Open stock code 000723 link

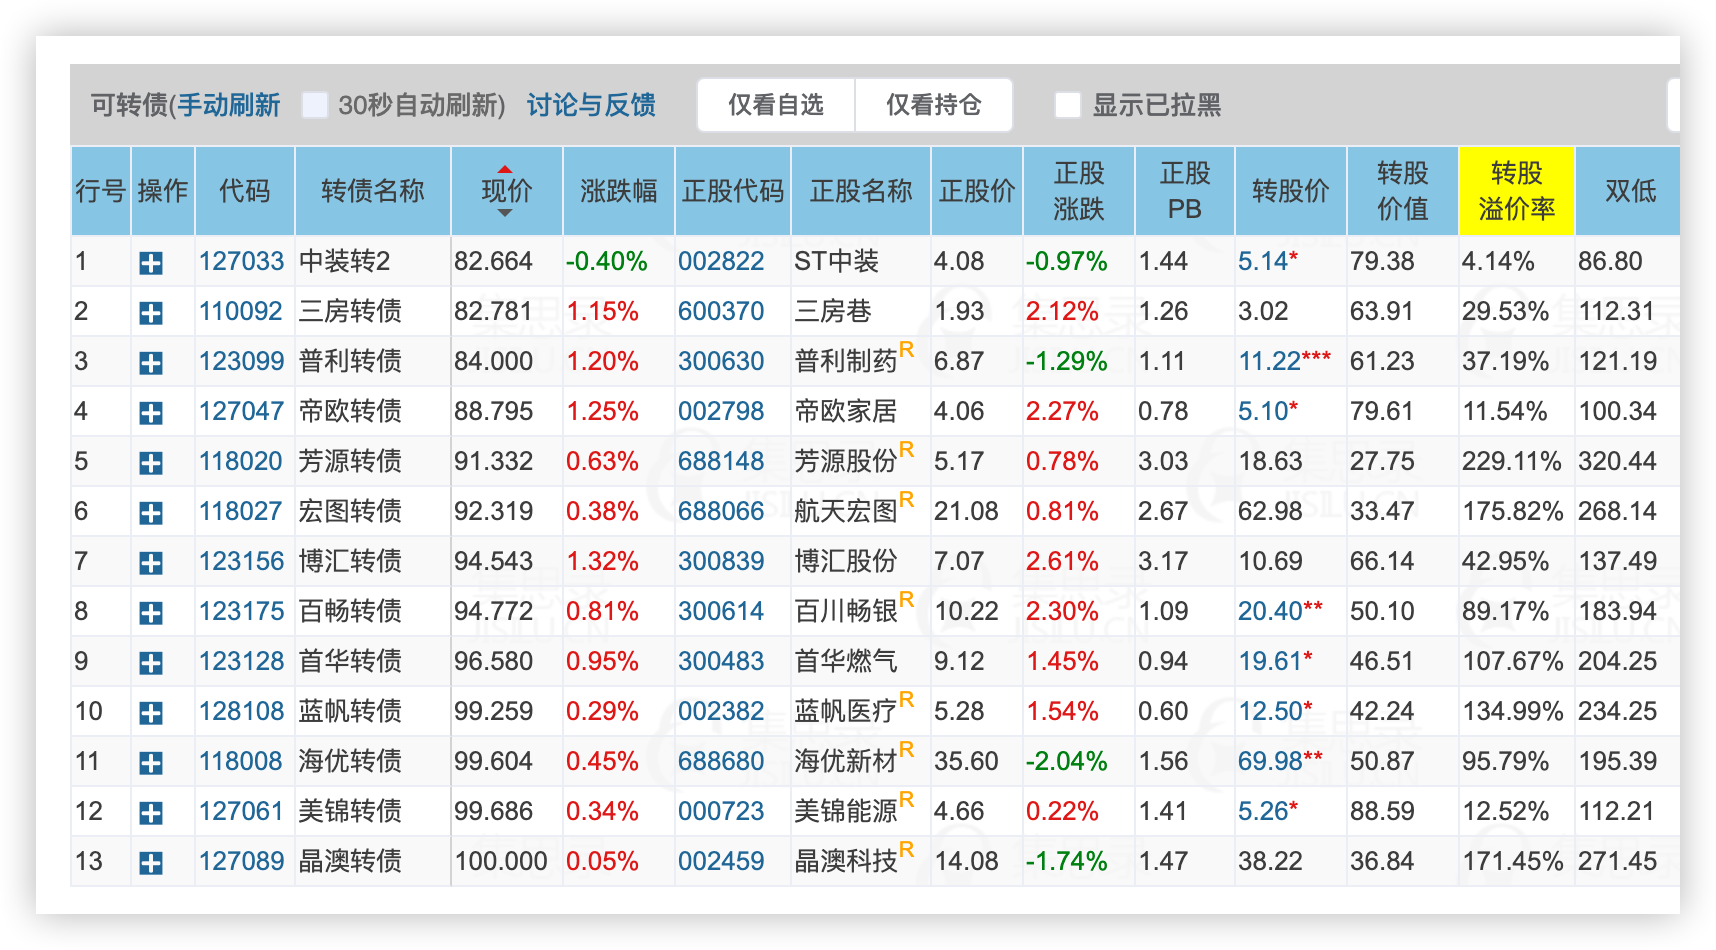click(721, 812)
